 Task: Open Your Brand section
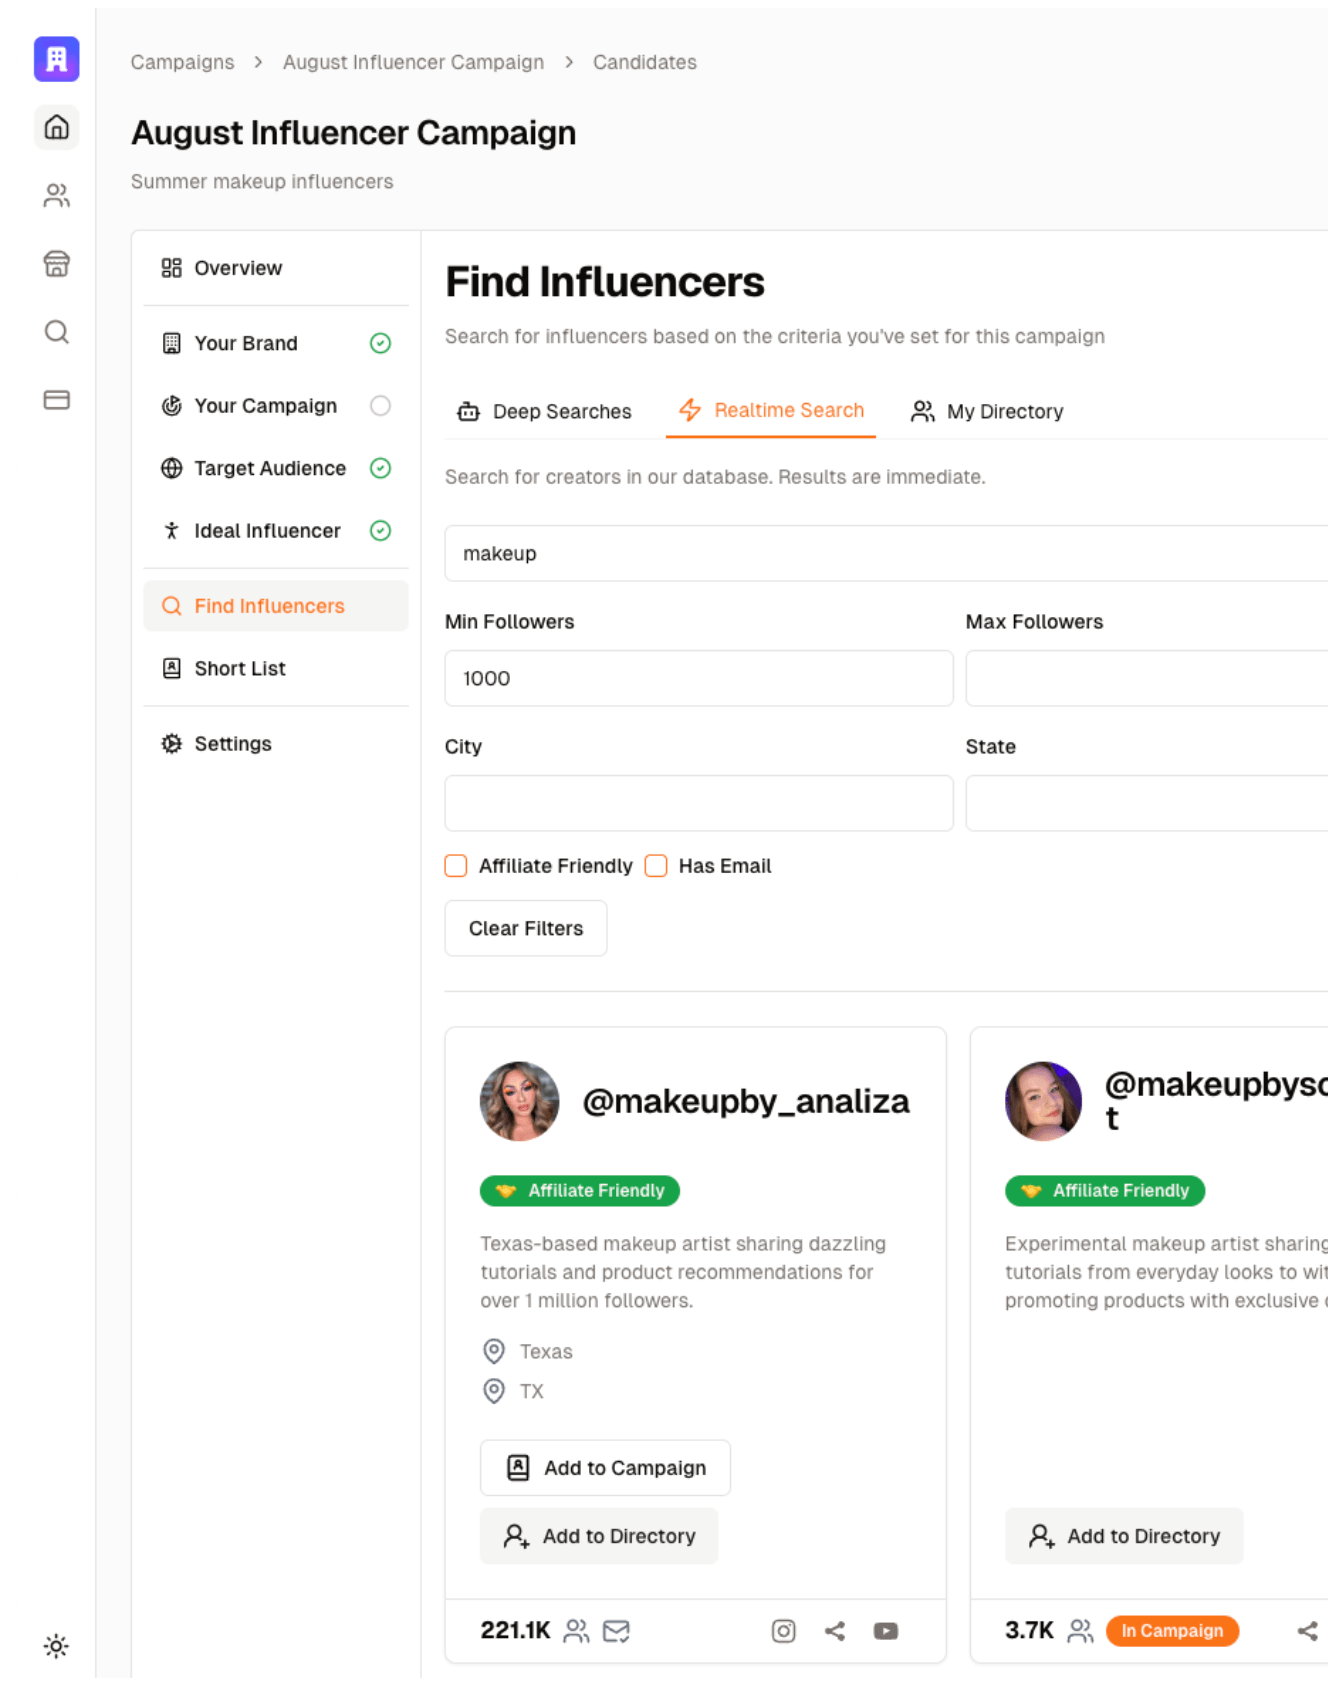pyautogui.click(x=276, y=343)
